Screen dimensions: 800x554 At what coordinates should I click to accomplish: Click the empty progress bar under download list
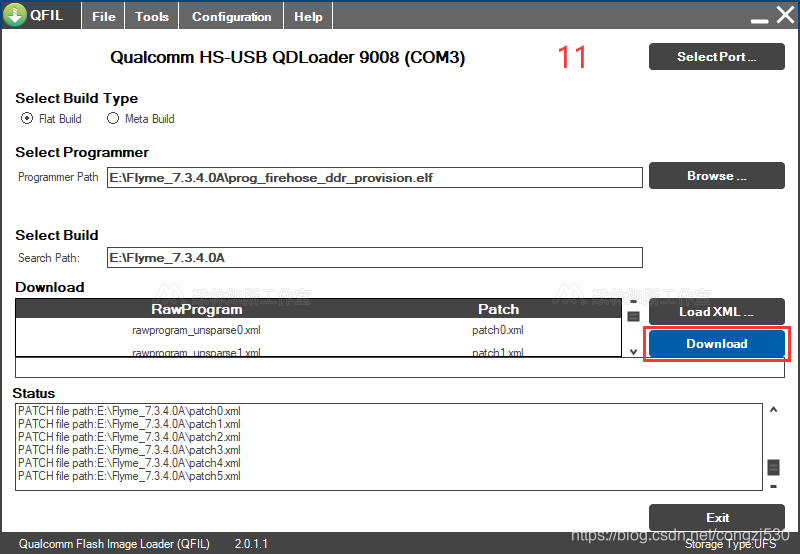(x=400, y=368)
